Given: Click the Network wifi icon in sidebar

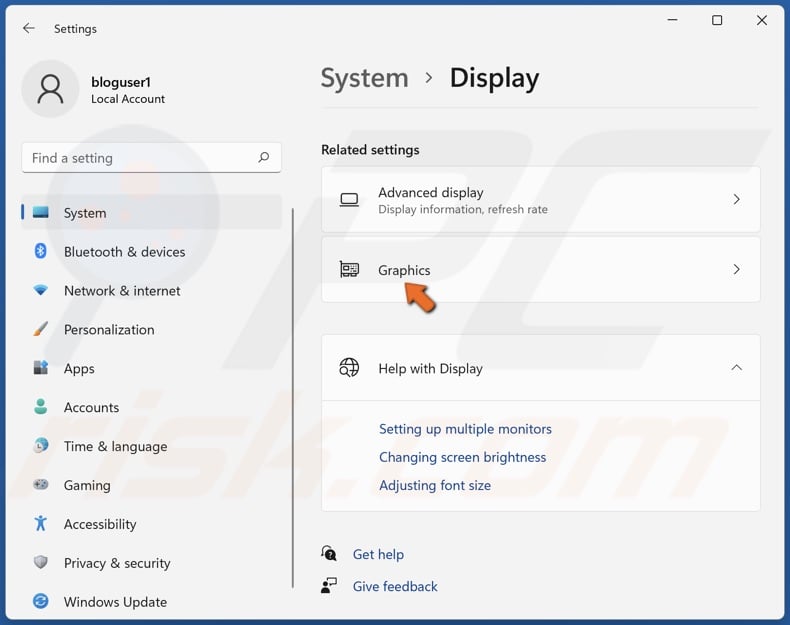Looking at the screenshot, I should [41, 290].
